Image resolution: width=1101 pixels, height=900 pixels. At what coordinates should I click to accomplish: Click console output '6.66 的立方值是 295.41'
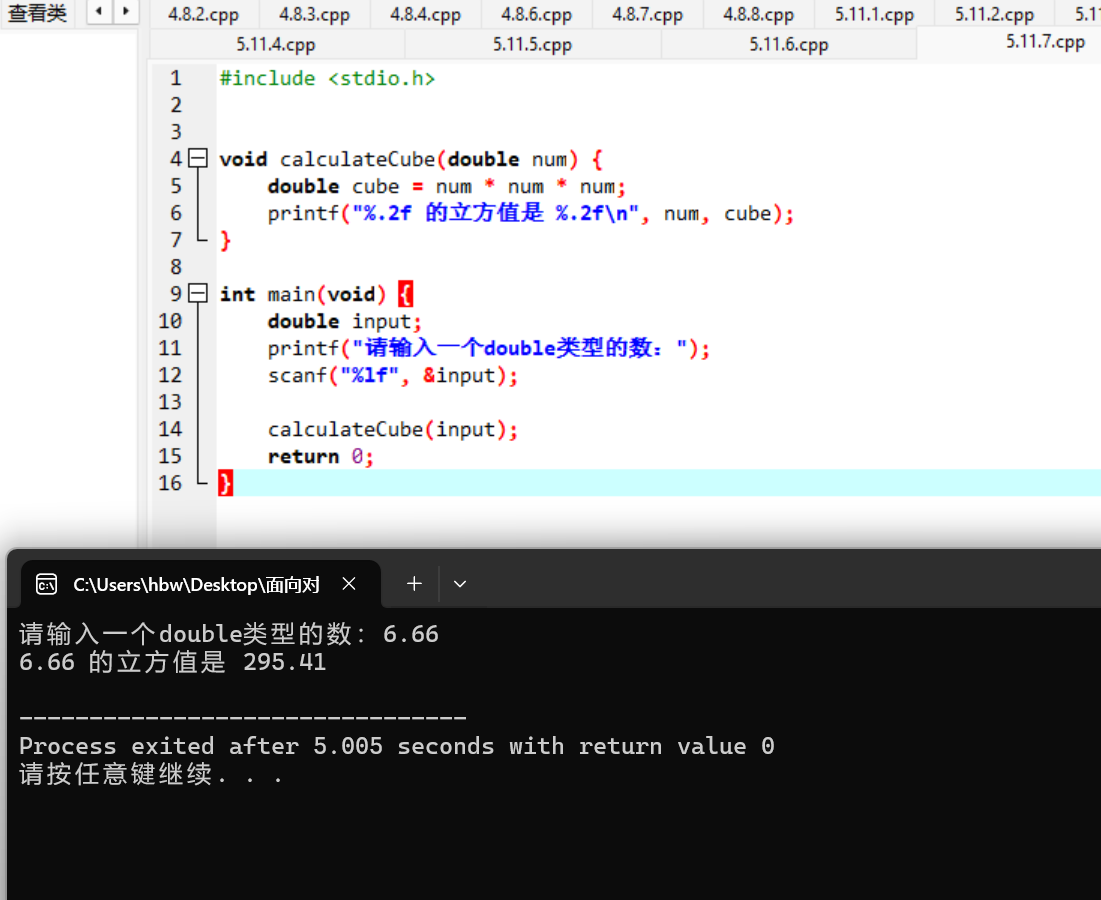pyautogui.click(x=173, y=662)
